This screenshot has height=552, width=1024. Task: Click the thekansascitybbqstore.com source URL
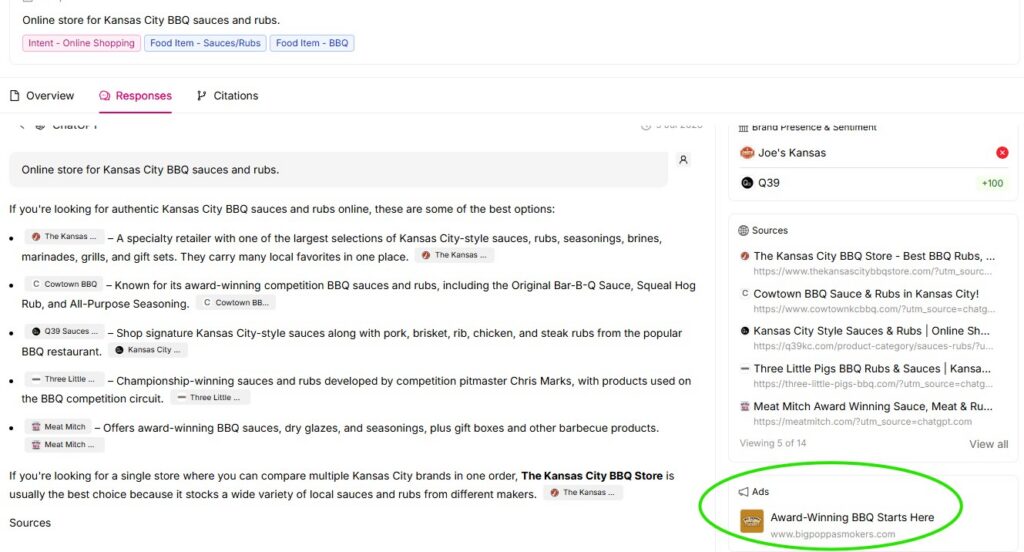pos(872,271)
